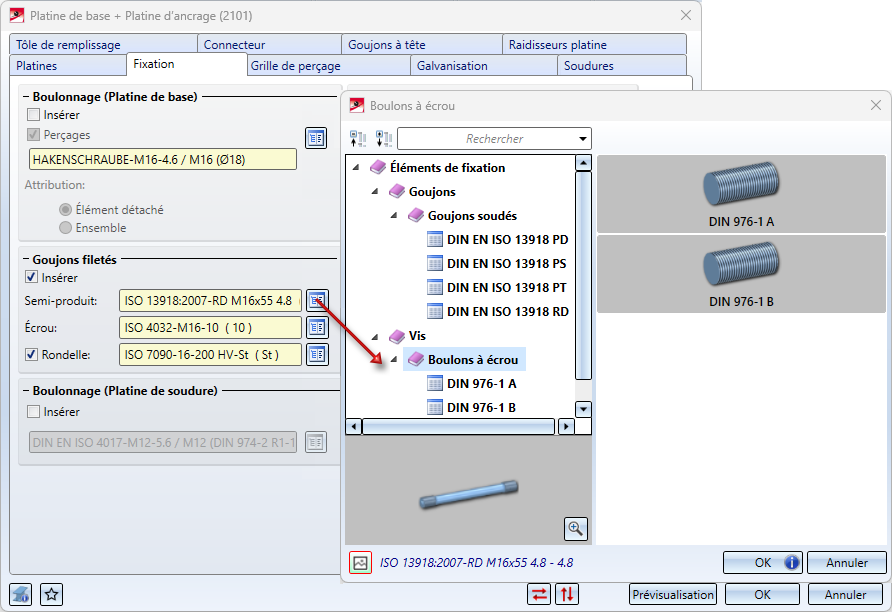Click the HAKENSCHRAUBE-M16-4.6 field
This screenshot has height=612, width=892.
[163, 159]
